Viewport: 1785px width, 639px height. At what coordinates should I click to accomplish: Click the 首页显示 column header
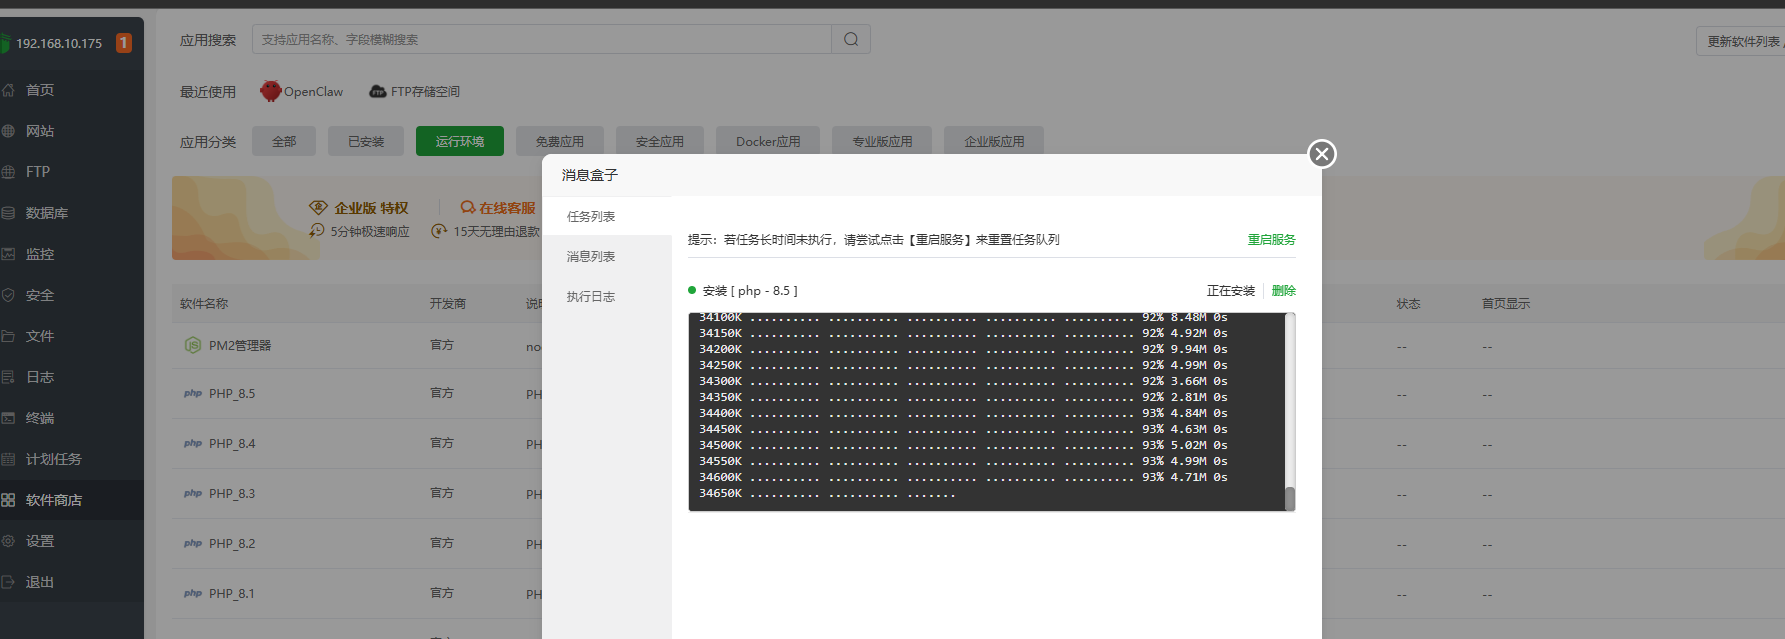pyautogui.click(x=1506, y=303)
